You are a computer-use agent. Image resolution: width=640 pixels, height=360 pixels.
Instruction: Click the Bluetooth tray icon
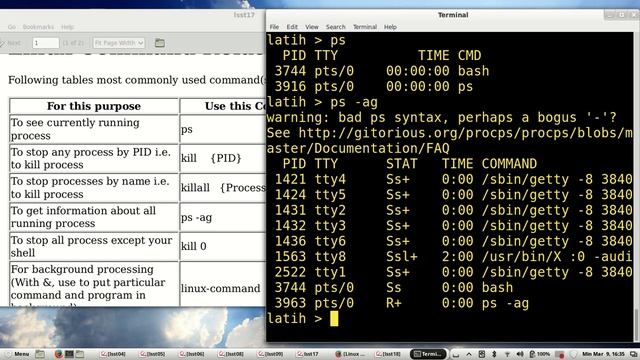pos(494,354)
